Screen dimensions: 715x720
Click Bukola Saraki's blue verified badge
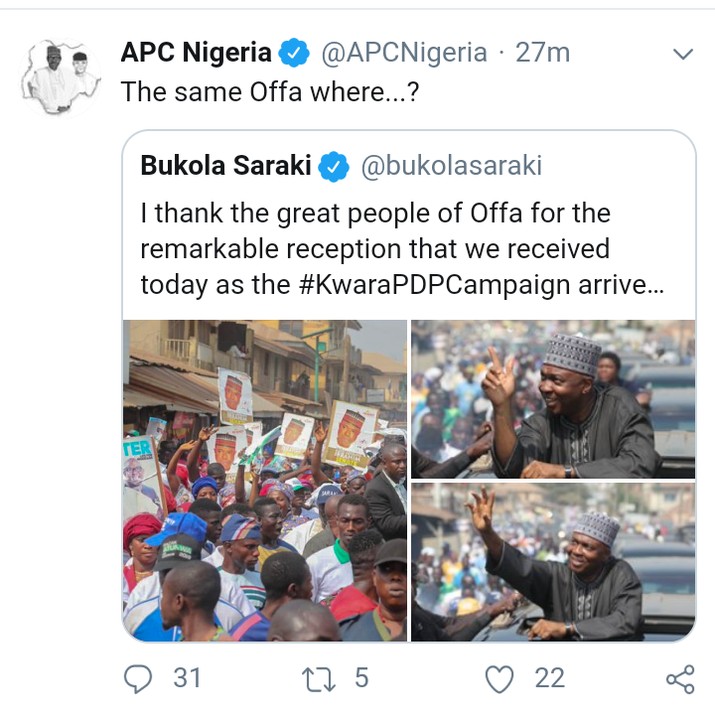pos(333,167)
